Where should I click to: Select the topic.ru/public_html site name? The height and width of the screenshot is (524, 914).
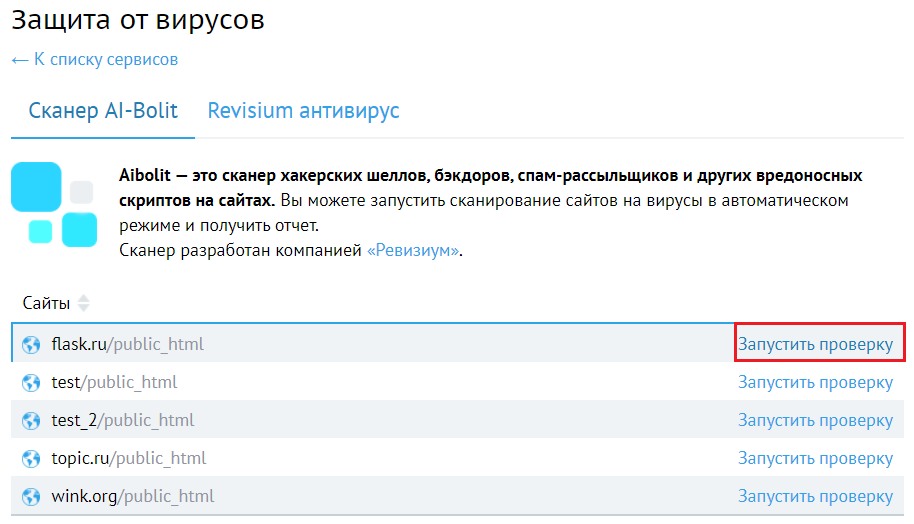pyautogui.click(x=129, y=459)
